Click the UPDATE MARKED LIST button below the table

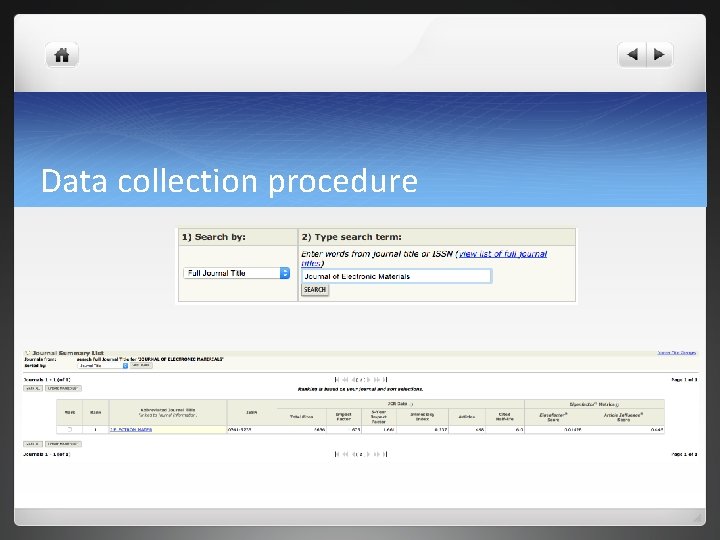[63, 444]
